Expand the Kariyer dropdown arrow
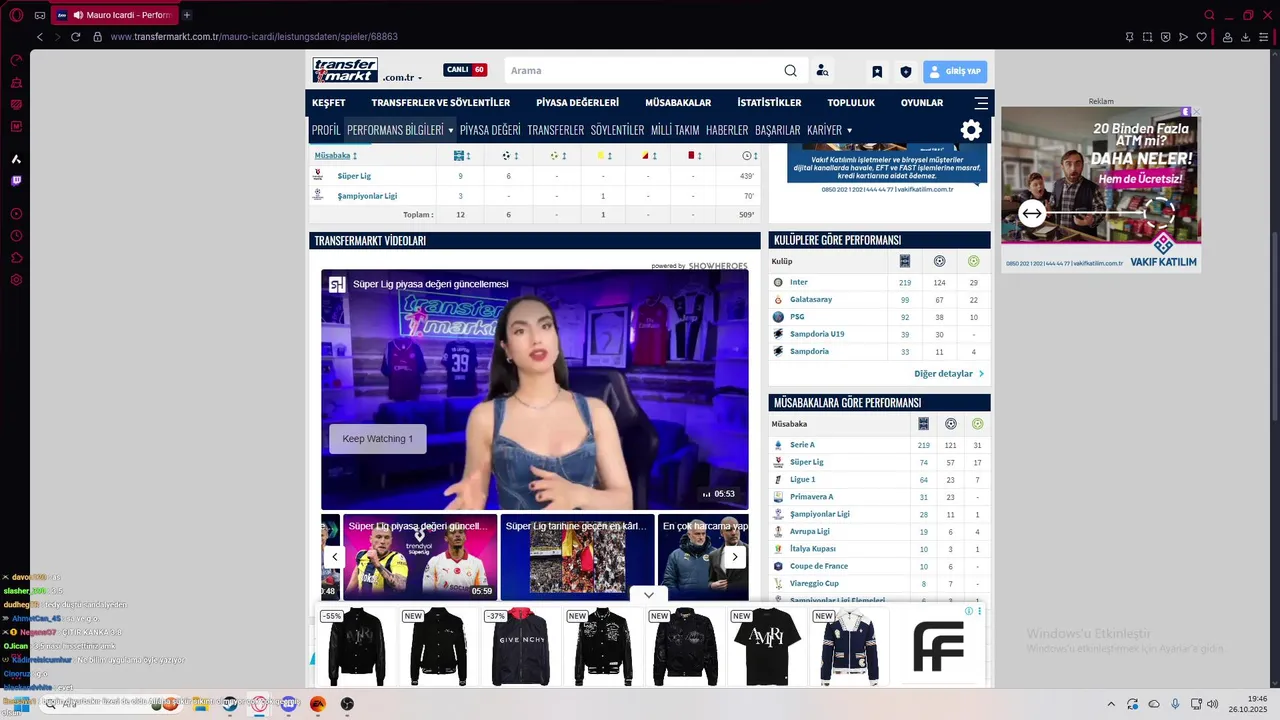This screenshot has height=720, width=1280. 850,131
